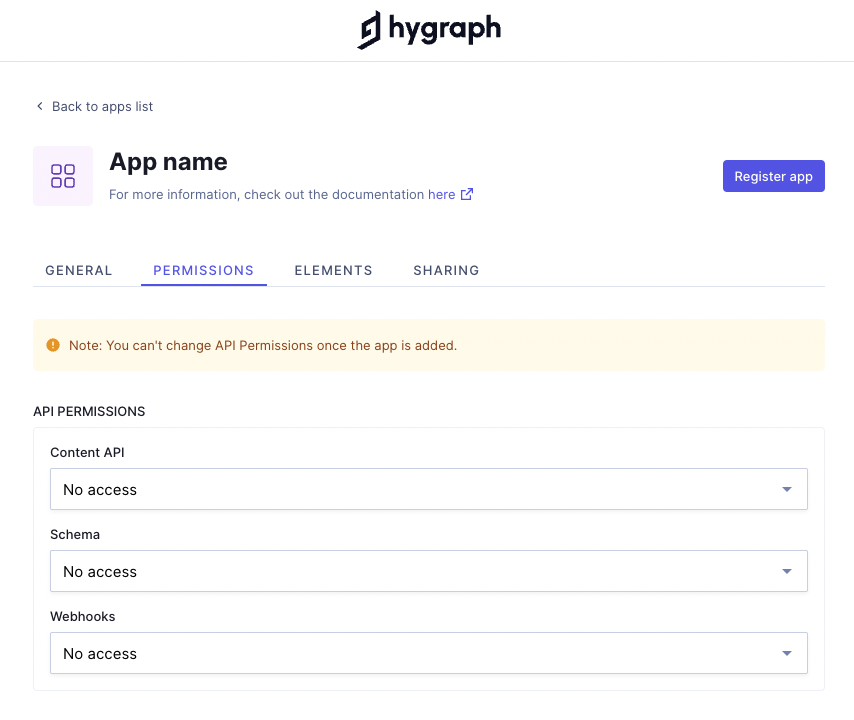Go back to apps list

[102, 106]
